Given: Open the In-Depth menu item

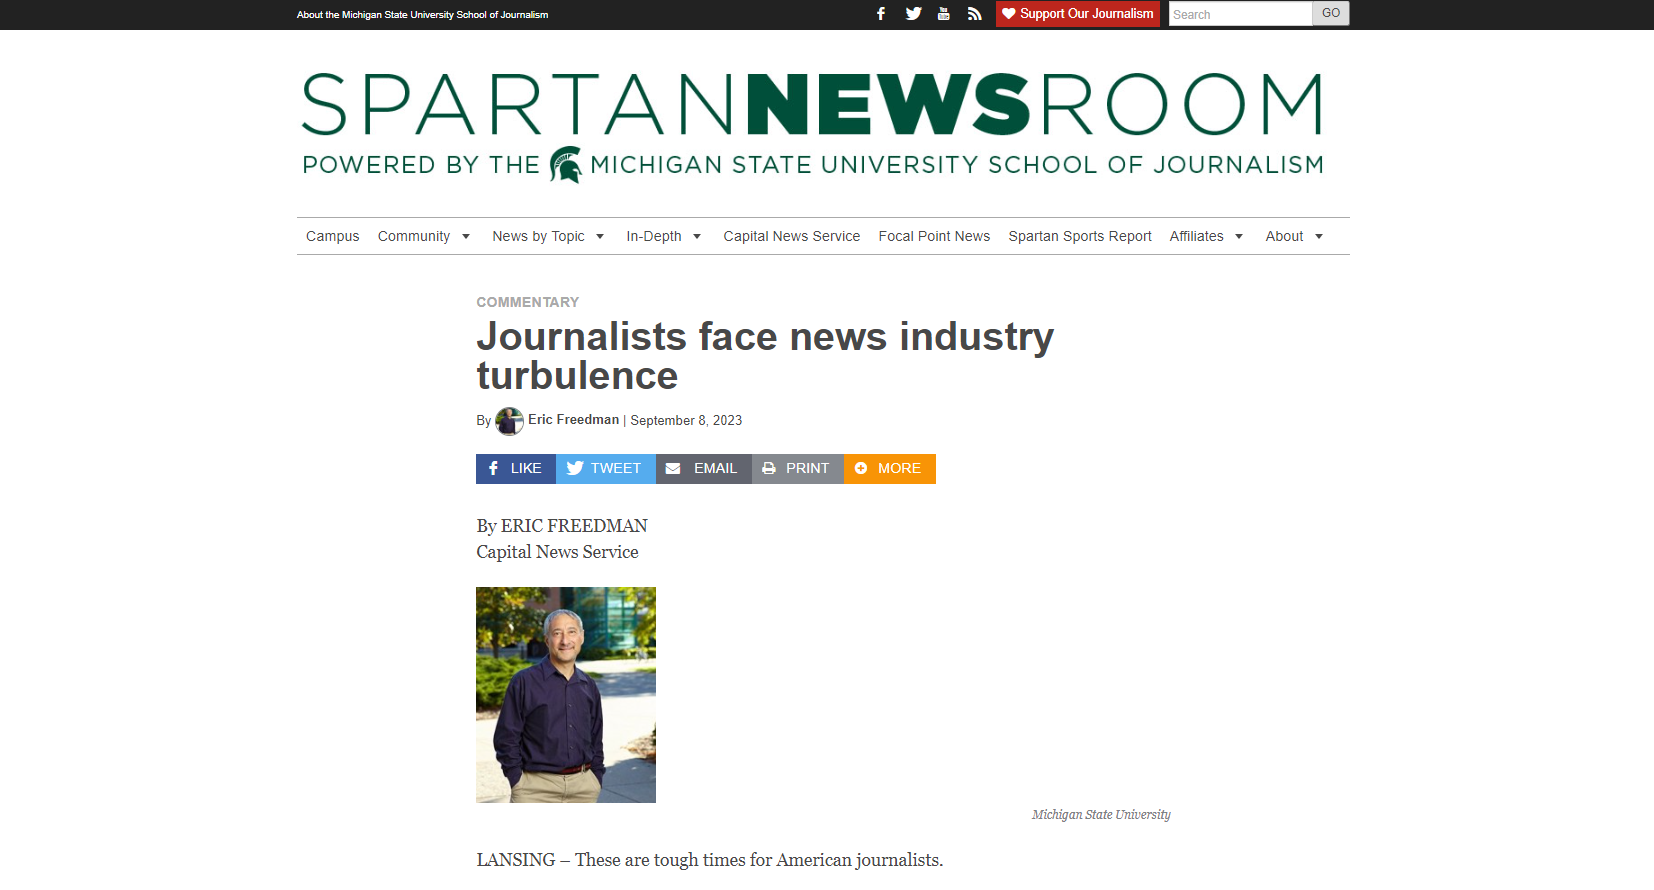Looking at the screenshot, I should (x=654, y=236).
